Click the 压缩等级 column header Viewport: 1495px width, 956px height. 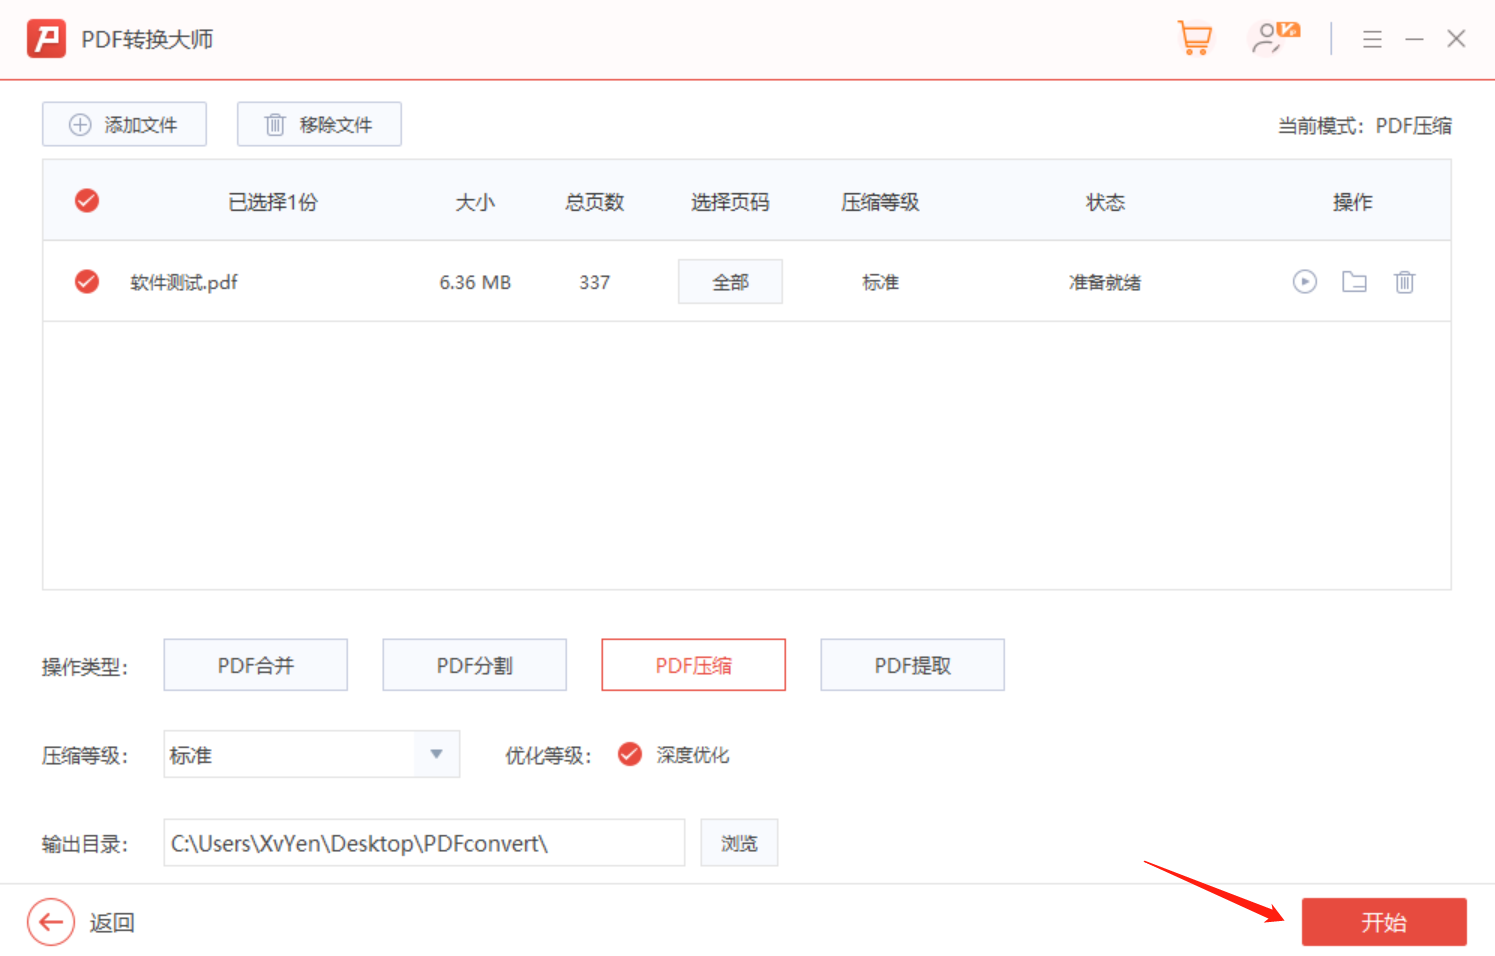click(x=880, y=202)
